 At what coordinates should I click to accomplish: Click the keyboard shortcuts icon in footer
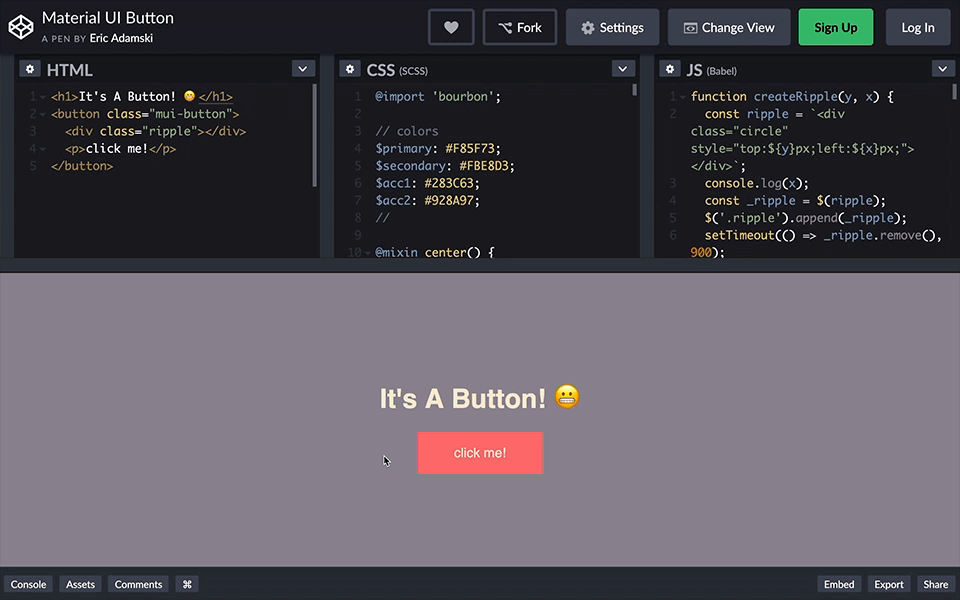[186, 584]
